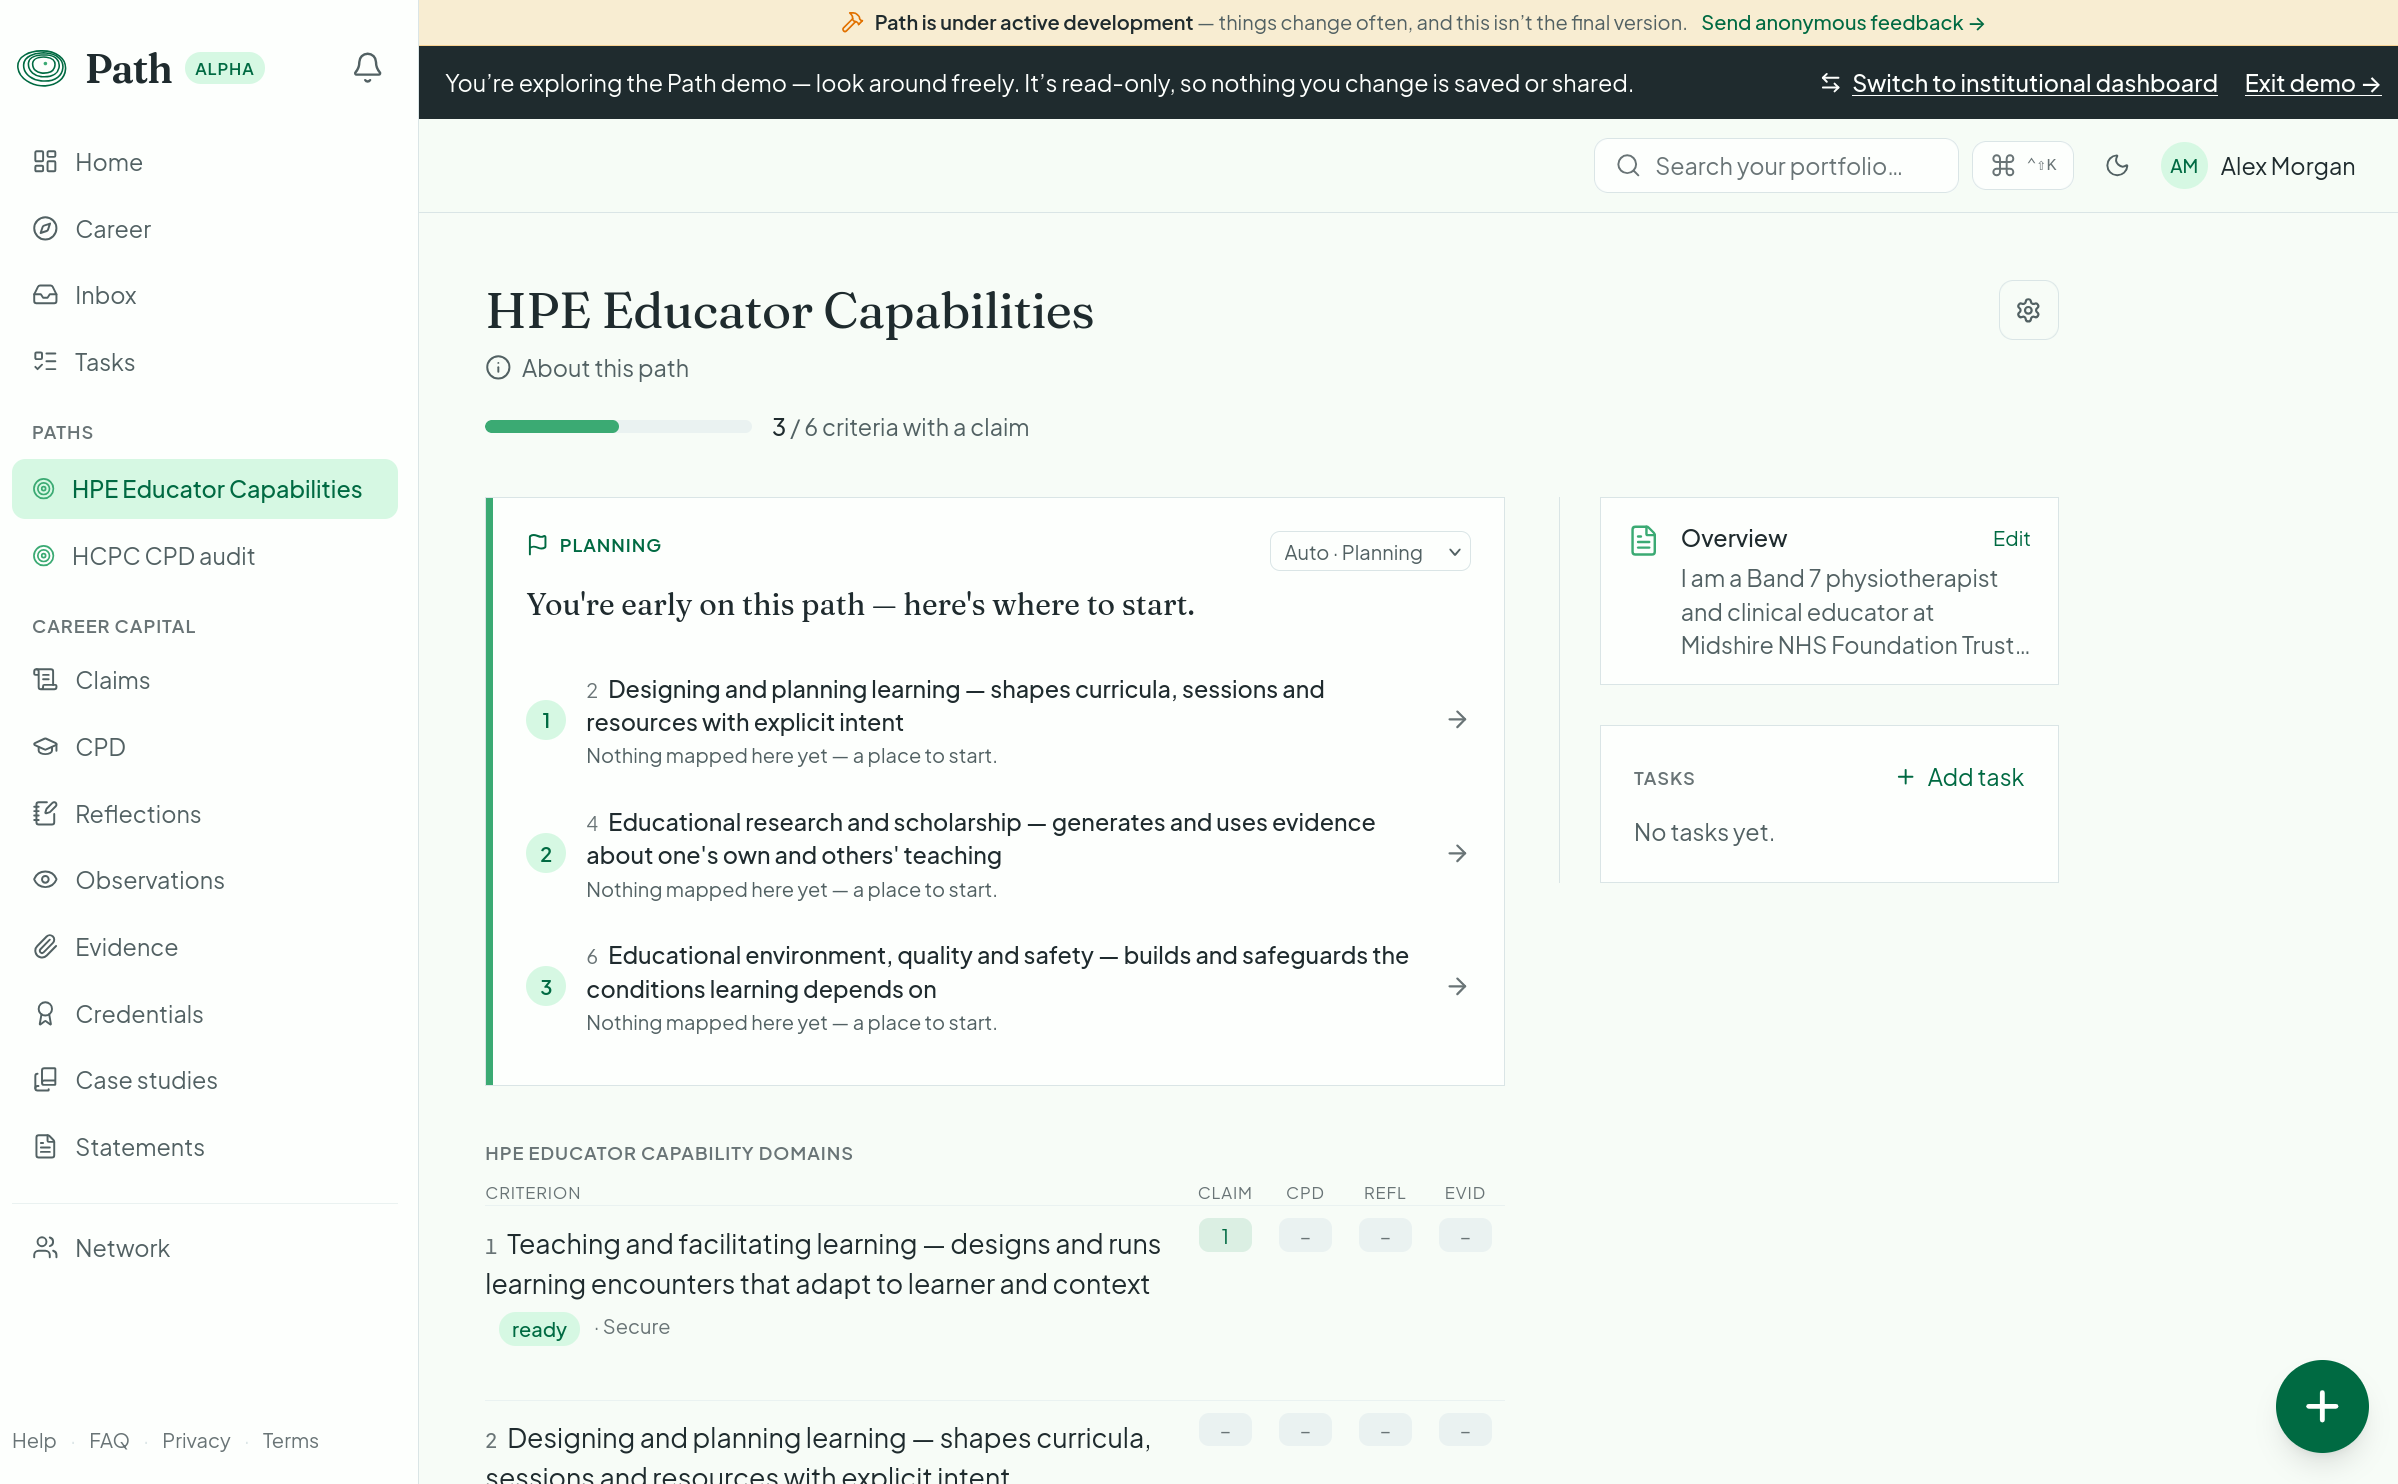The image size is (2398, 1484).
Task: Select HCPC CPD audit path
Action: [205, 556]
